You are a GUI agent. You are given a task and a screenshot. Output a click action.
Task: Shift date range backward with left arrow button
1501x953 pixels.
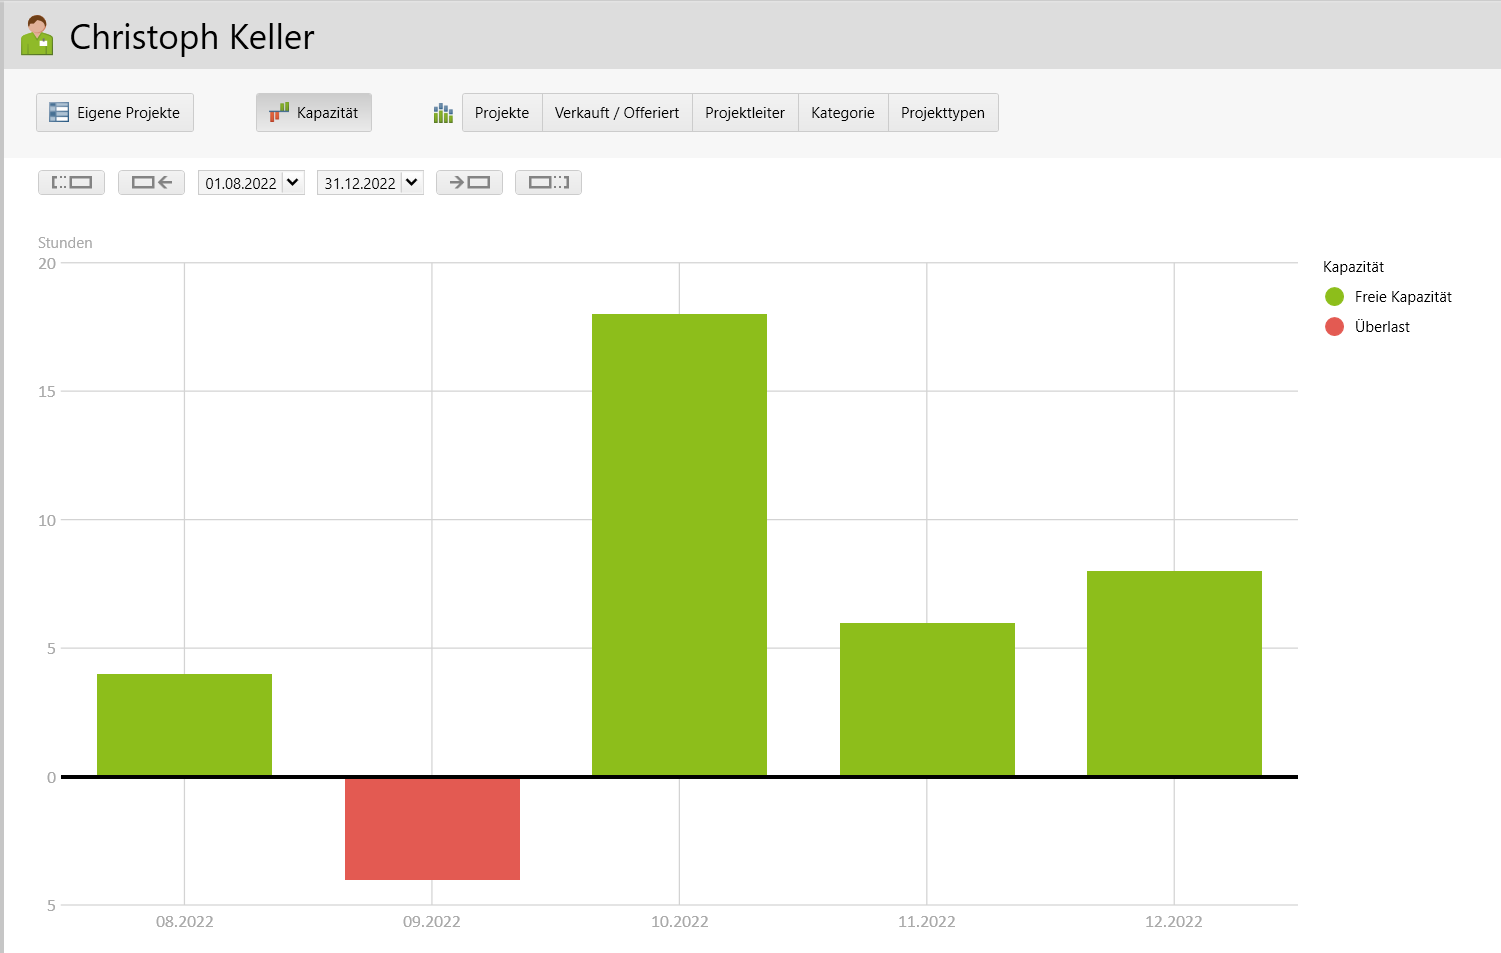pyautogui.click(x=151, y=183)
